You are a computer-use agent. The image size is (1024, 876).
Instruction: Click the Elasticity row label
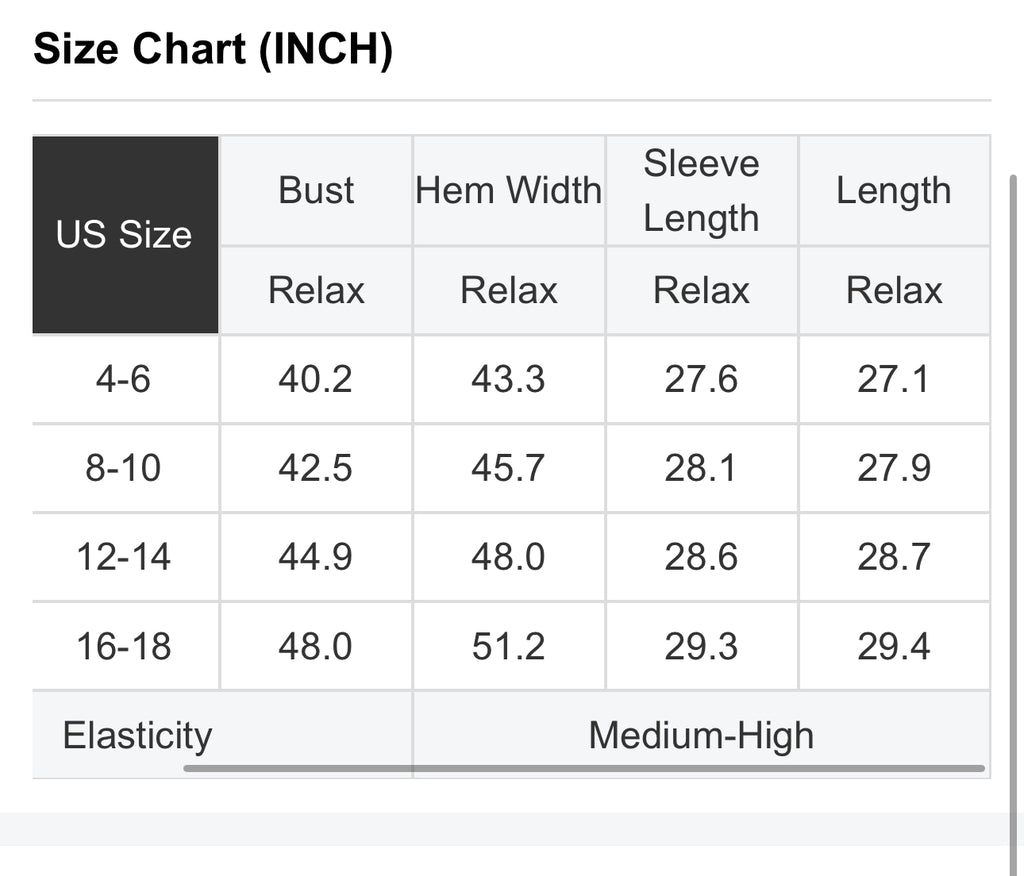(138, 735)
